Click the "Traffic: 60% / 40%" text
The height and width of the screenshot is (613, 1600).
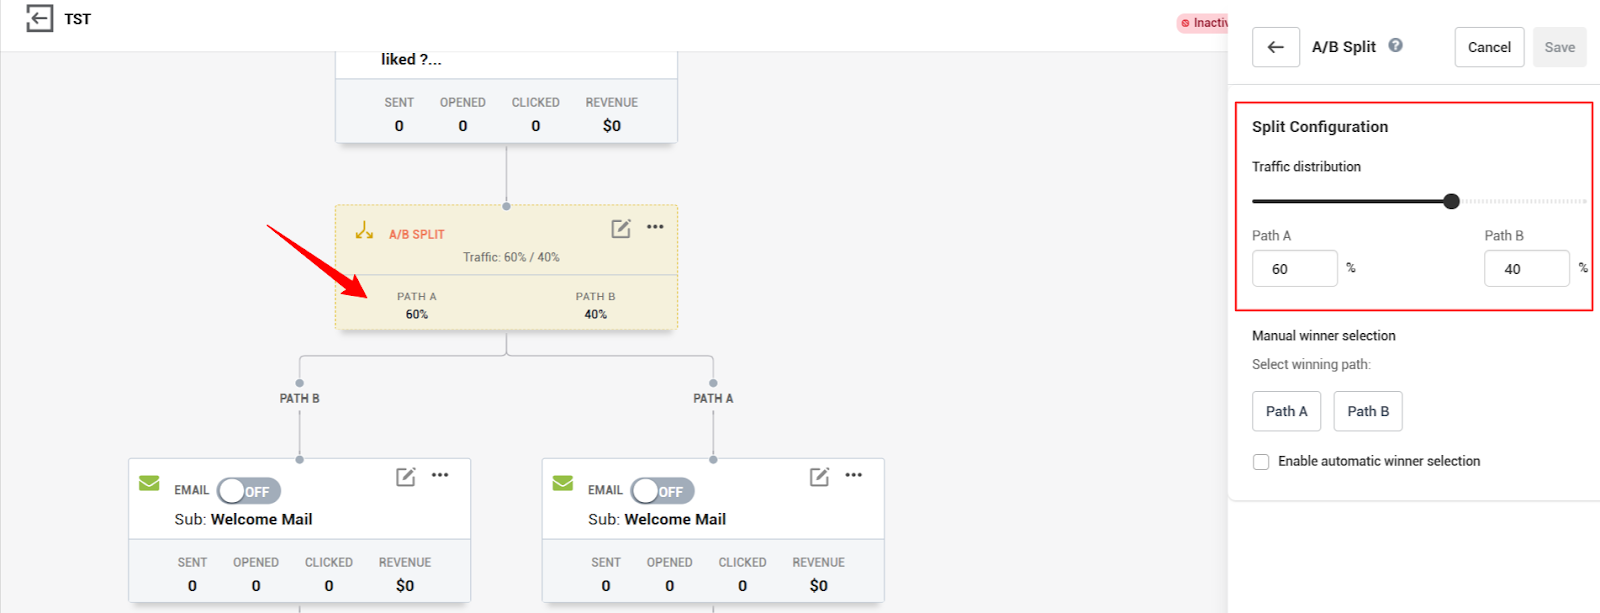click(x=511, y=257)
